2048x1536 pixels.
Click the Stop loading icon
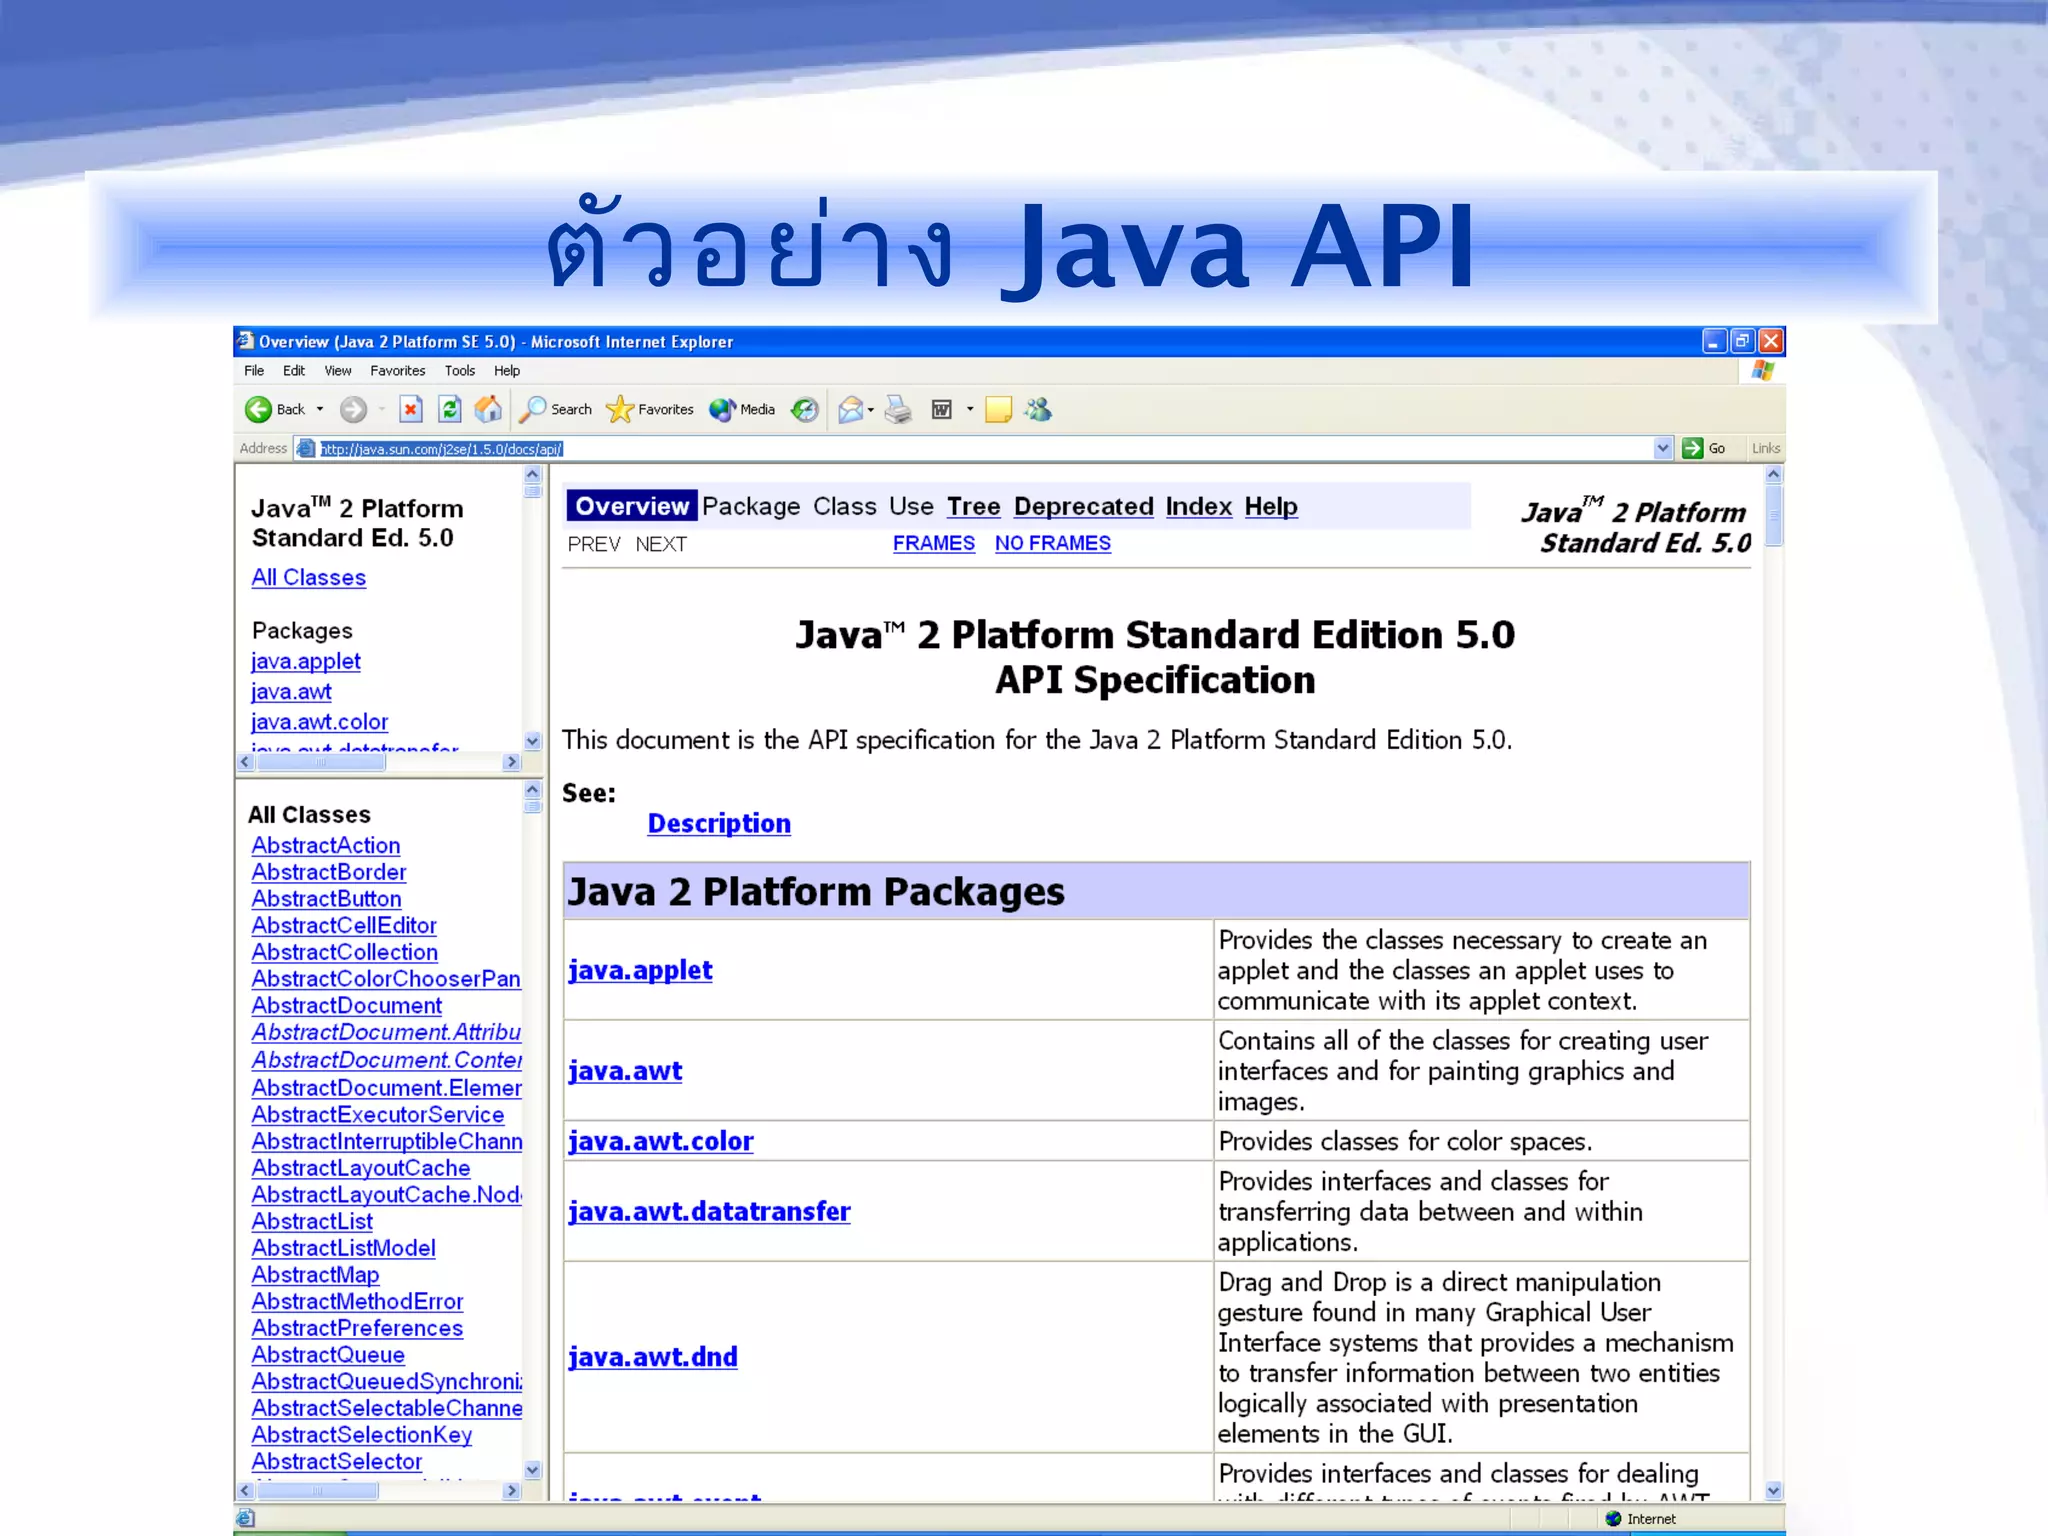point(411,409)
